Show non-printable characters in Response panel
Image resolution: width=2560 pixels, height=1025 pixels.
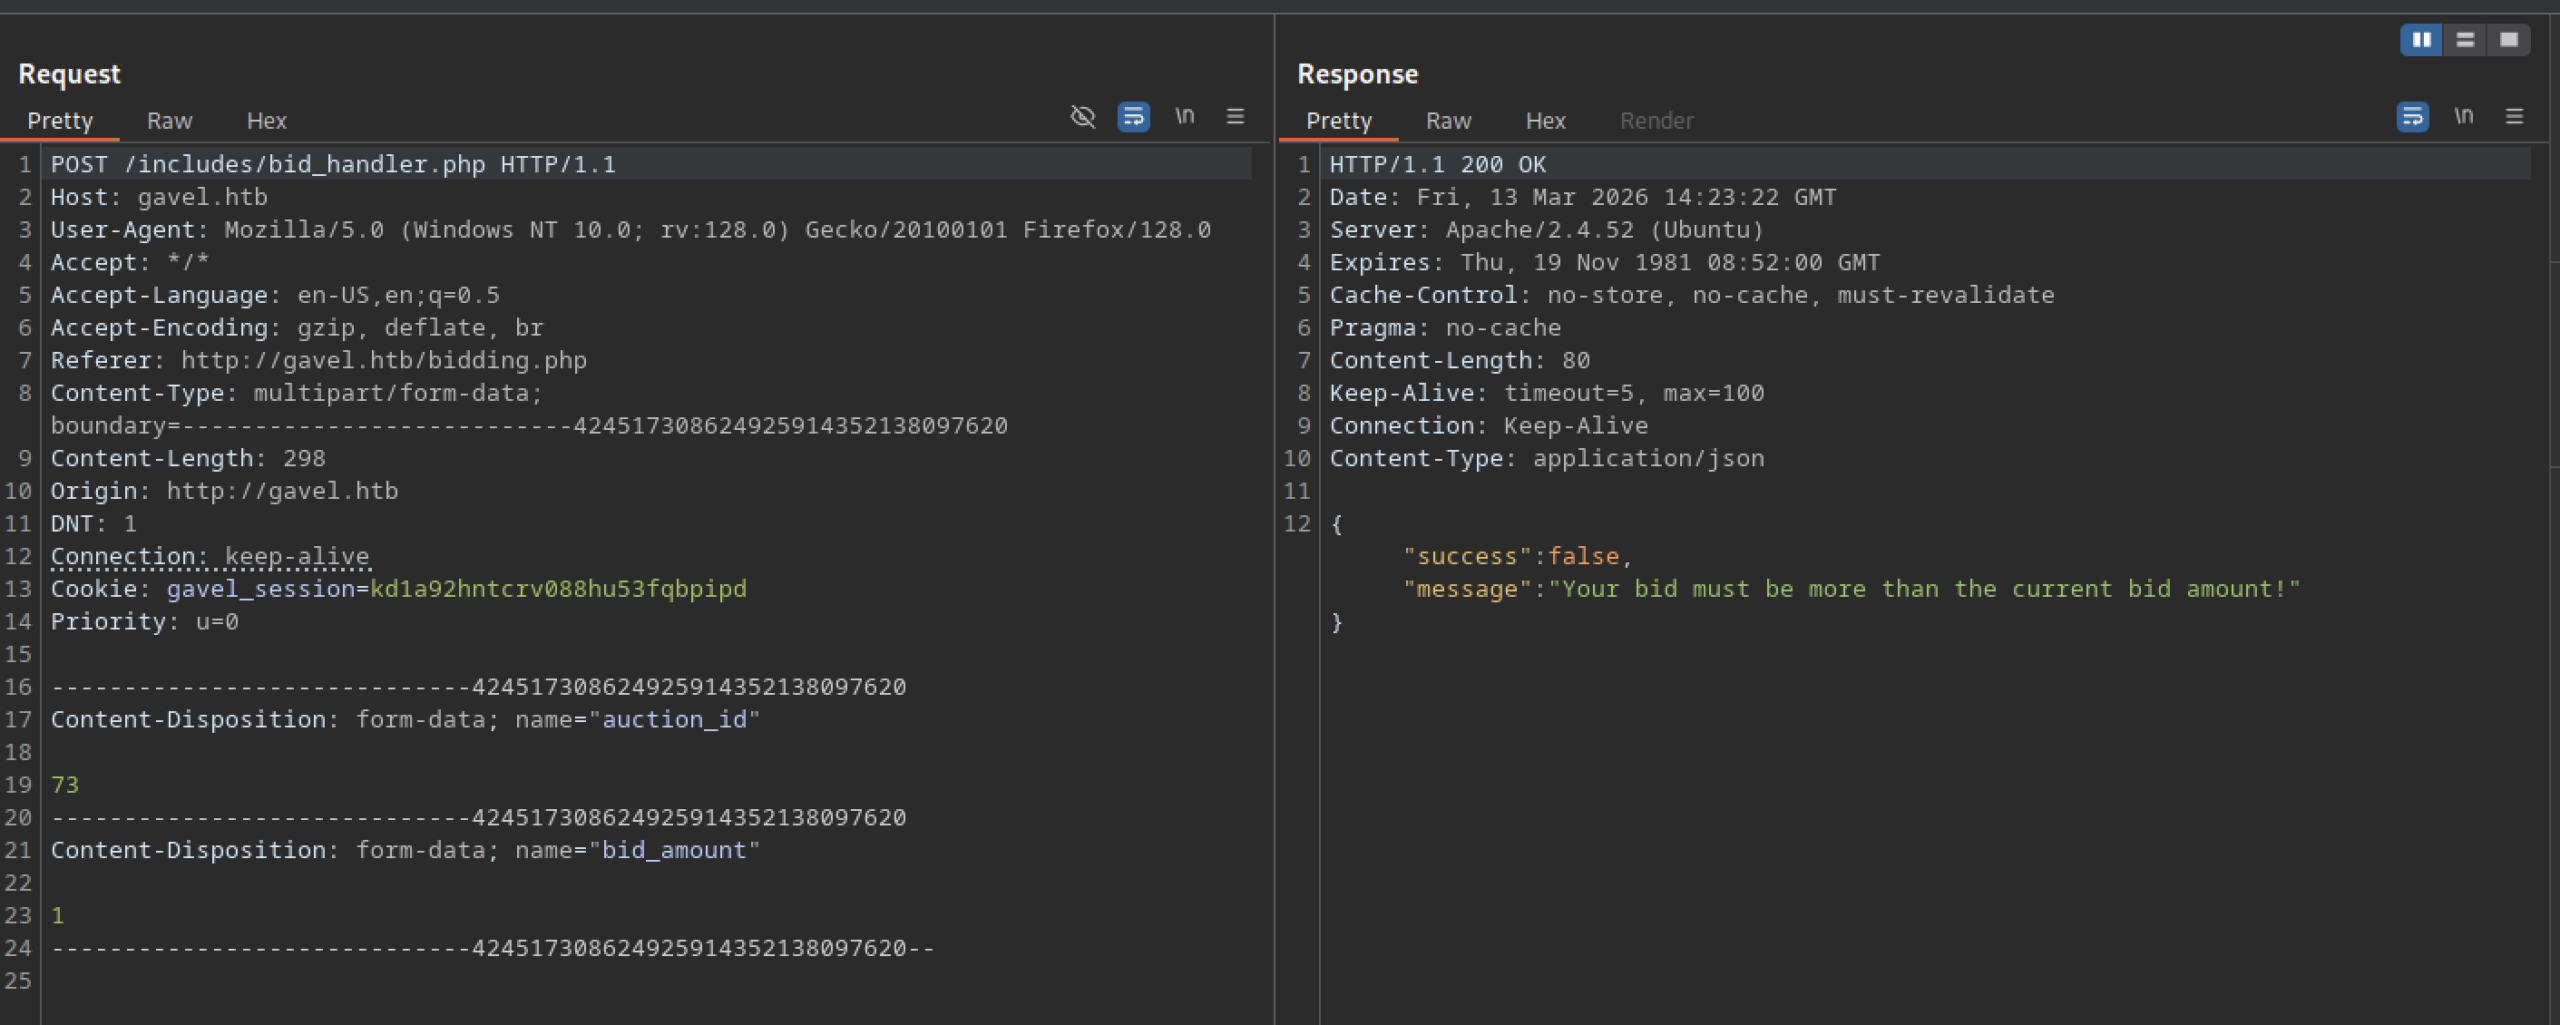point(2463,117)
